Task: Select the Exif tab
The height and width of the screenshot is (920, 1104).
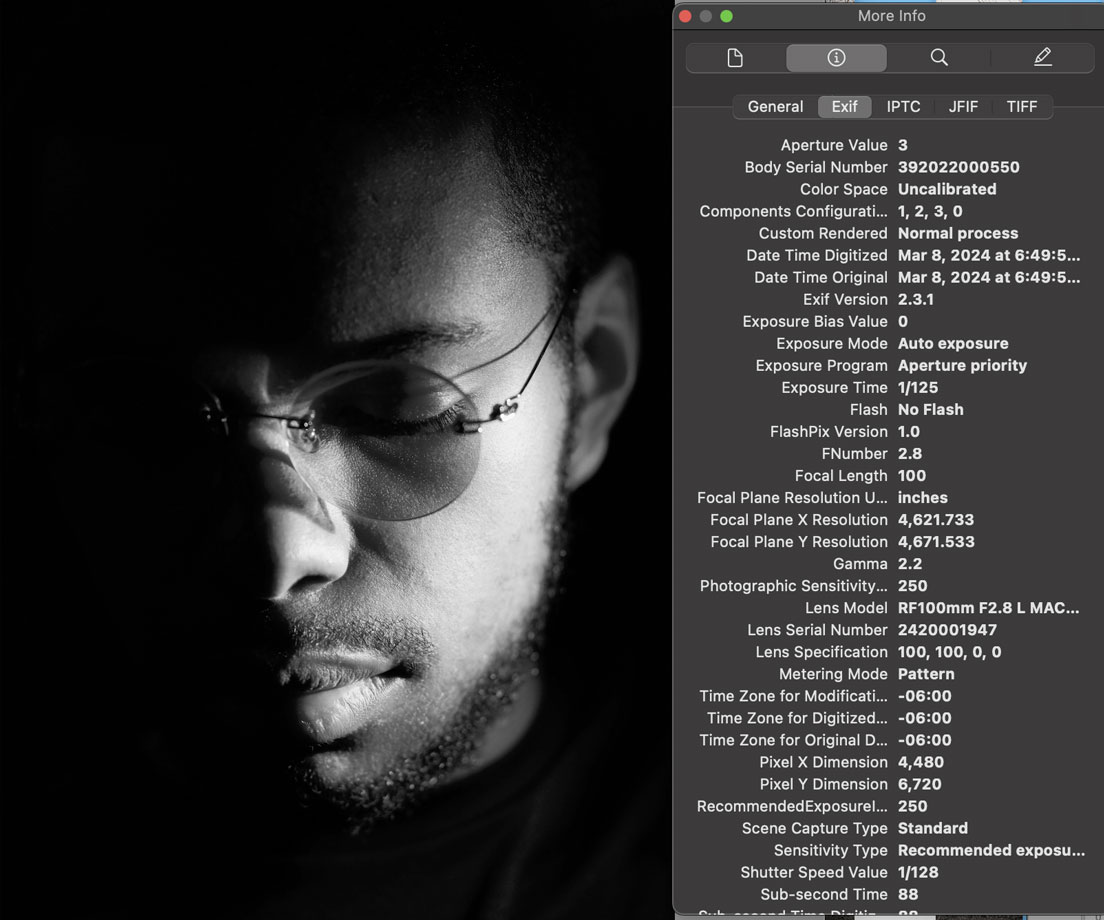Action: [844, 106]
